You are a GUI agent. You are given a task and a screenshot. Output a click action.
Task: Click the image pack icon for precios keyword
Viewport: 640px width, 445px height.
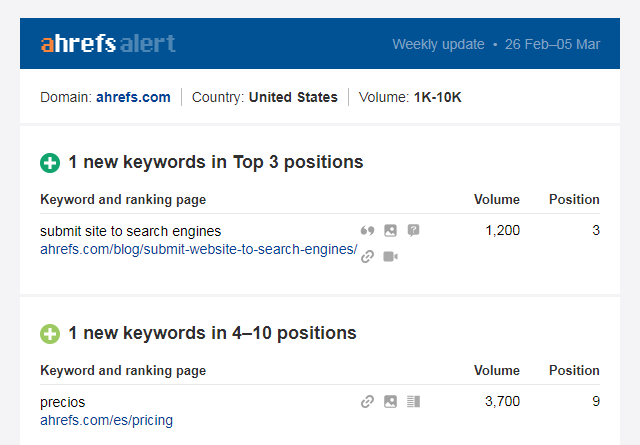click(x=391, y=402)
